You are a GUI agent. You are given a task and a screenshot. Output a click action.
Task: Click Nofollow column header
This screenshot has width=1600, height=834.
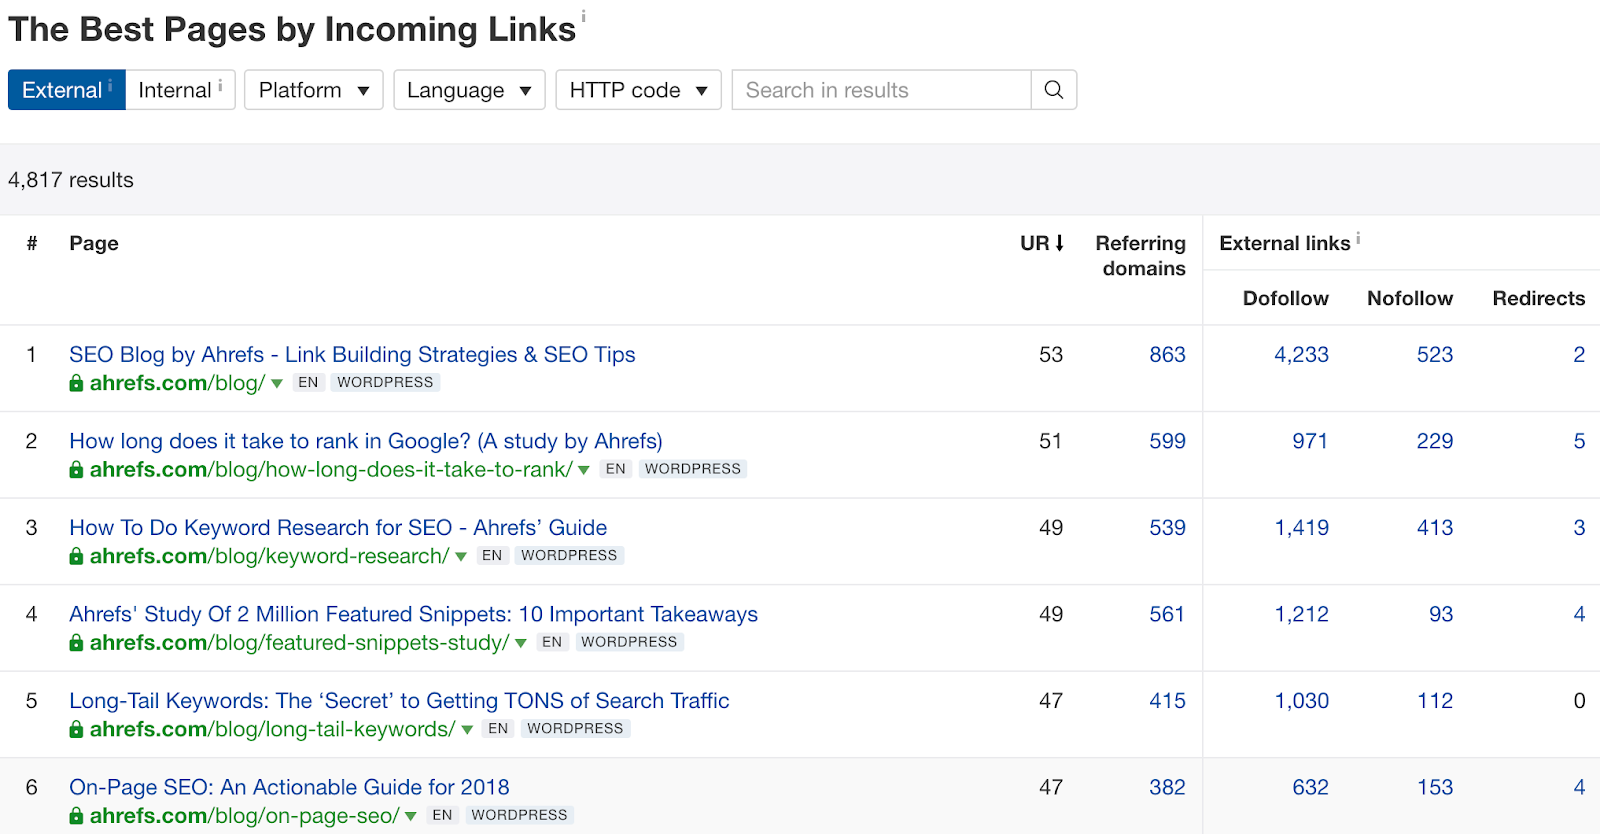(1410, 298)
